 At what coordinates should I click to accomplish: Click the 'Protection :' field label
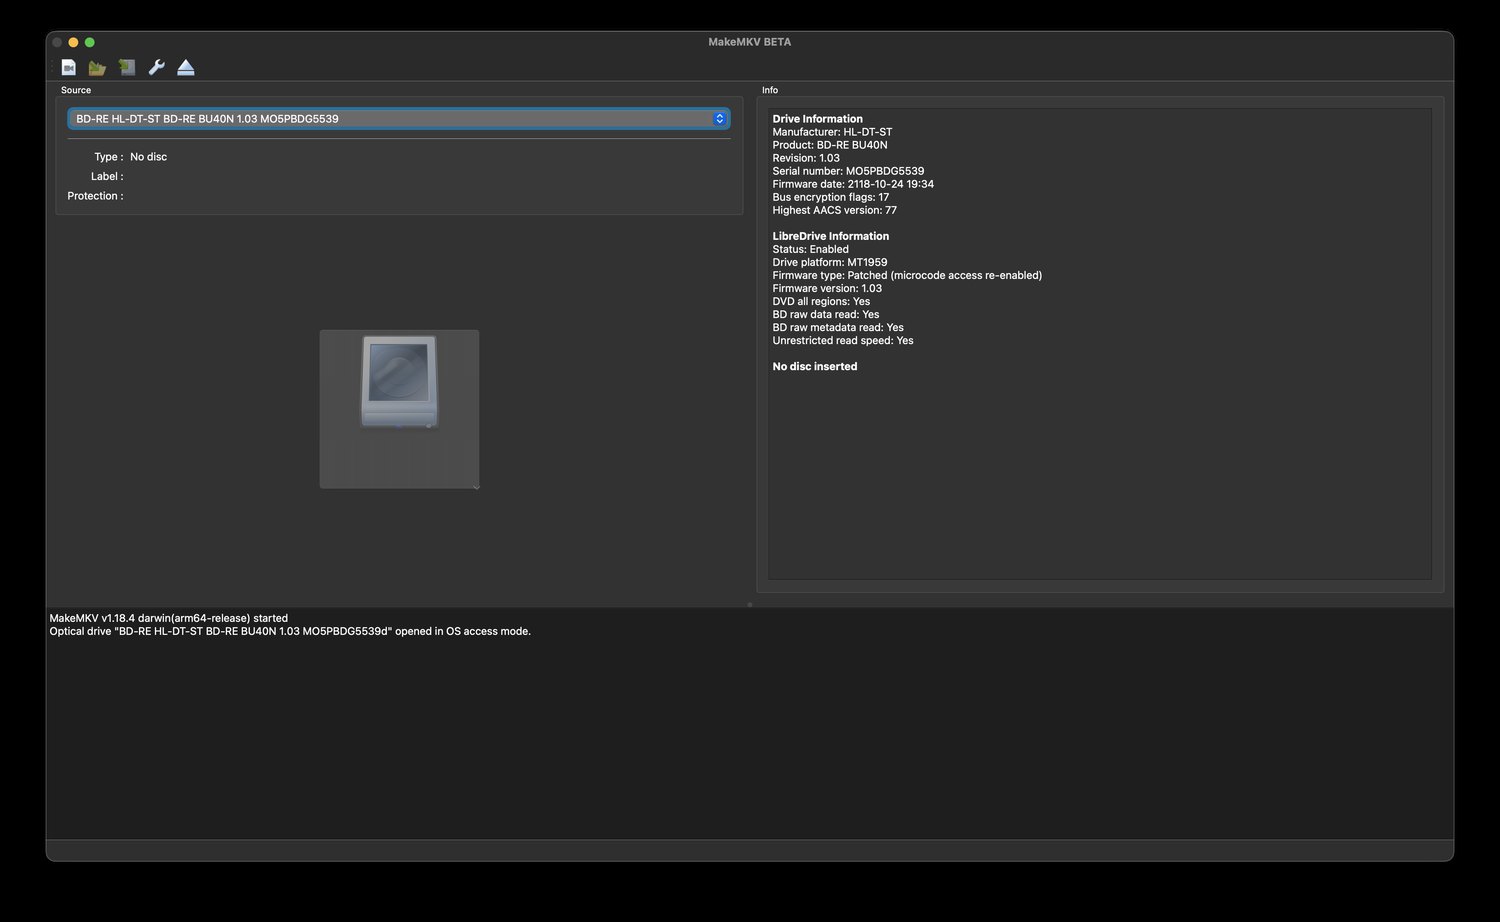(x=95, y=196)
